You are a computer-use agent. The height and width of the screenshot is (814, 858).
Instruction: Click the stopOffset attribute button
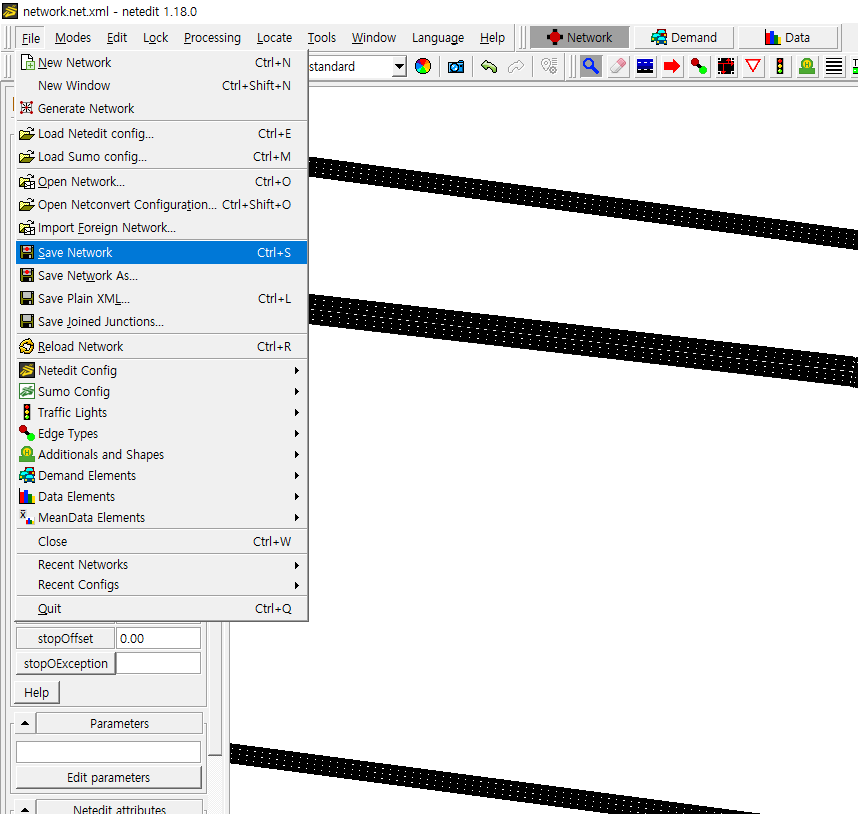[65, 638]
